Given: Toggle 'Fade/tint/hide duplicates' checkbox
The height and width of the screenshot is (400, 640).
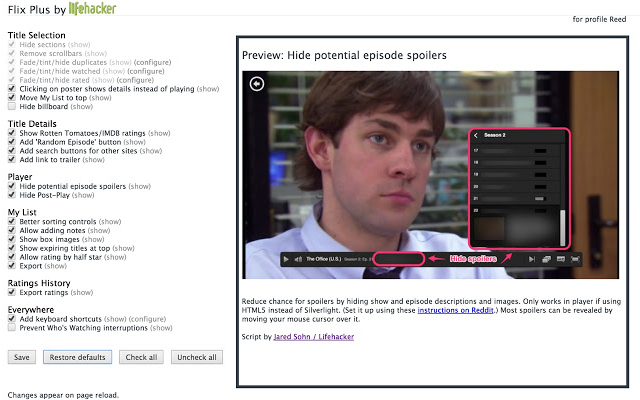Looking at the screenshot, I should [11, 62].
